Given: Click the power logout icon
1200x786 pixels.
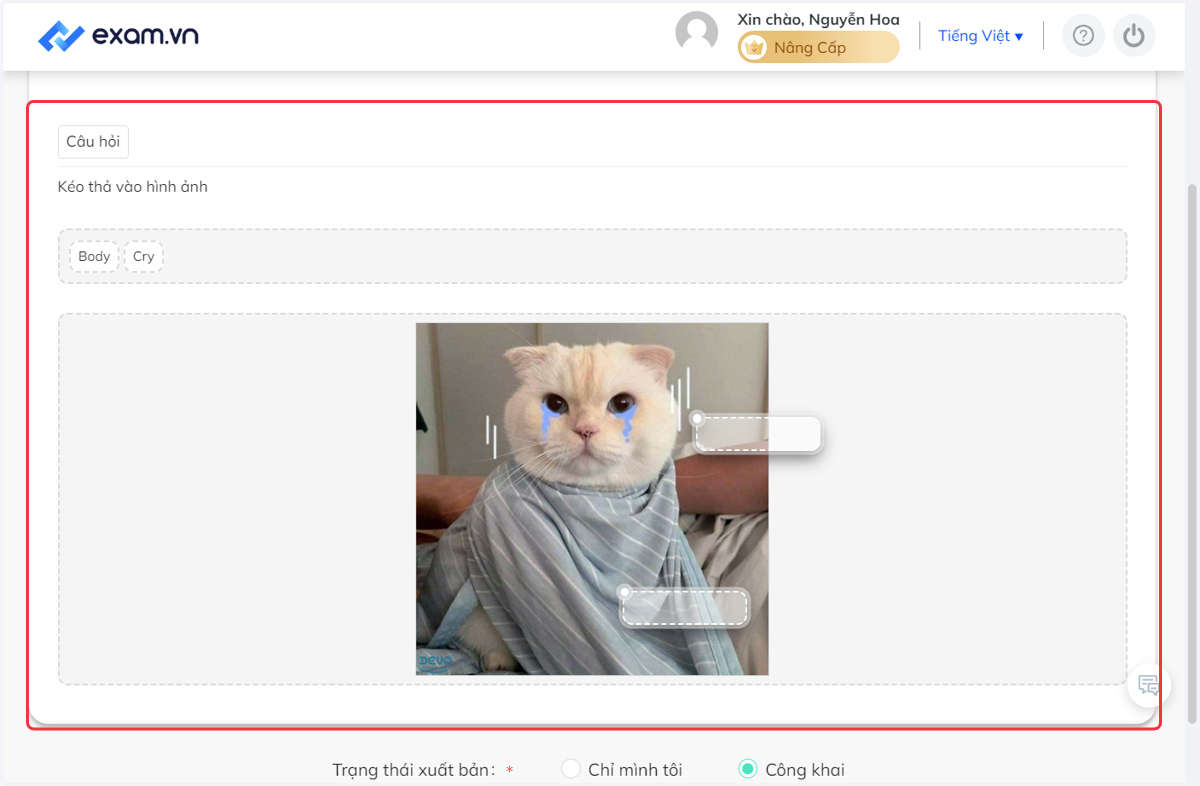Looking at the screenshot, I should (1133, 36).
